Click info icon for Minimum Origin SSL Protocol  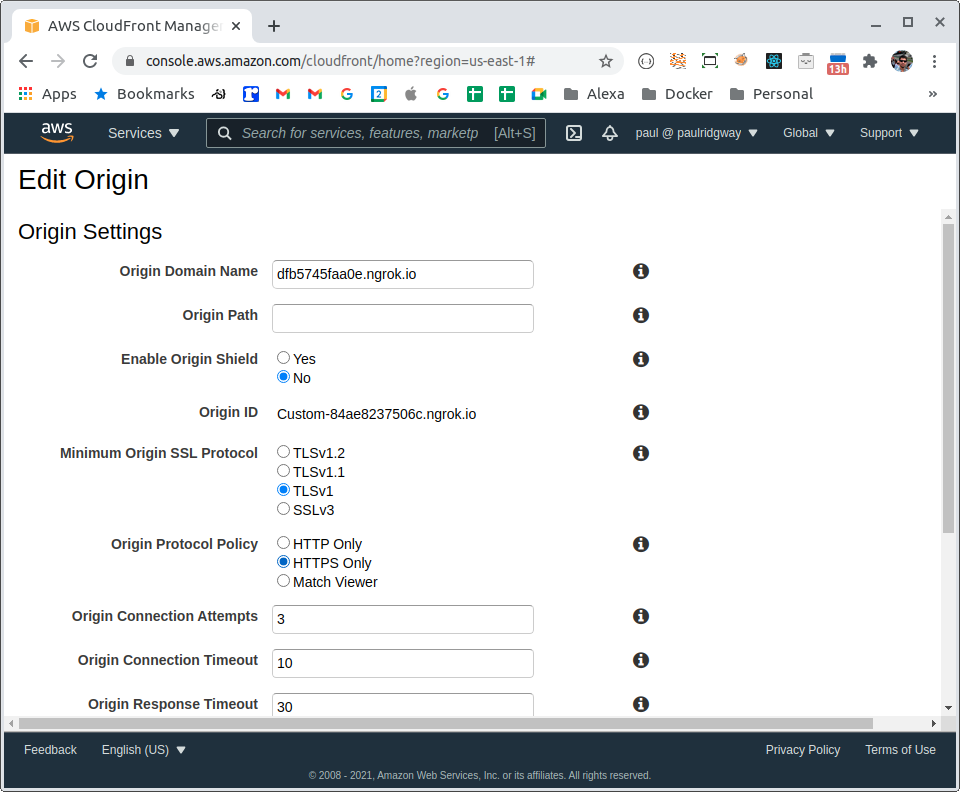640,454
